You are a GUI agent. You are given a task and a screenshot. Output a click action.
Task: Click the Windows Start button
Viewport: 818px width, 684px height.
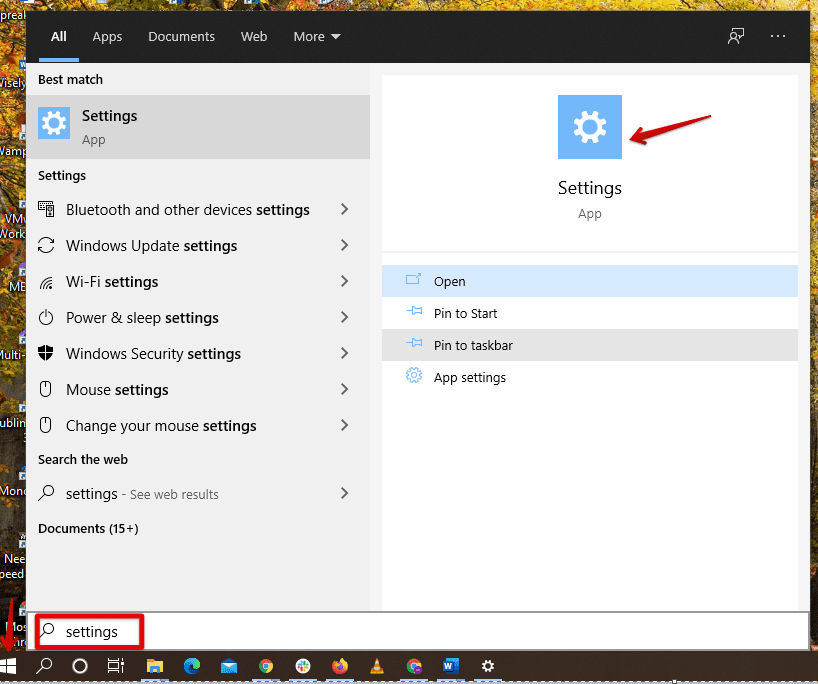pos(8,666)
